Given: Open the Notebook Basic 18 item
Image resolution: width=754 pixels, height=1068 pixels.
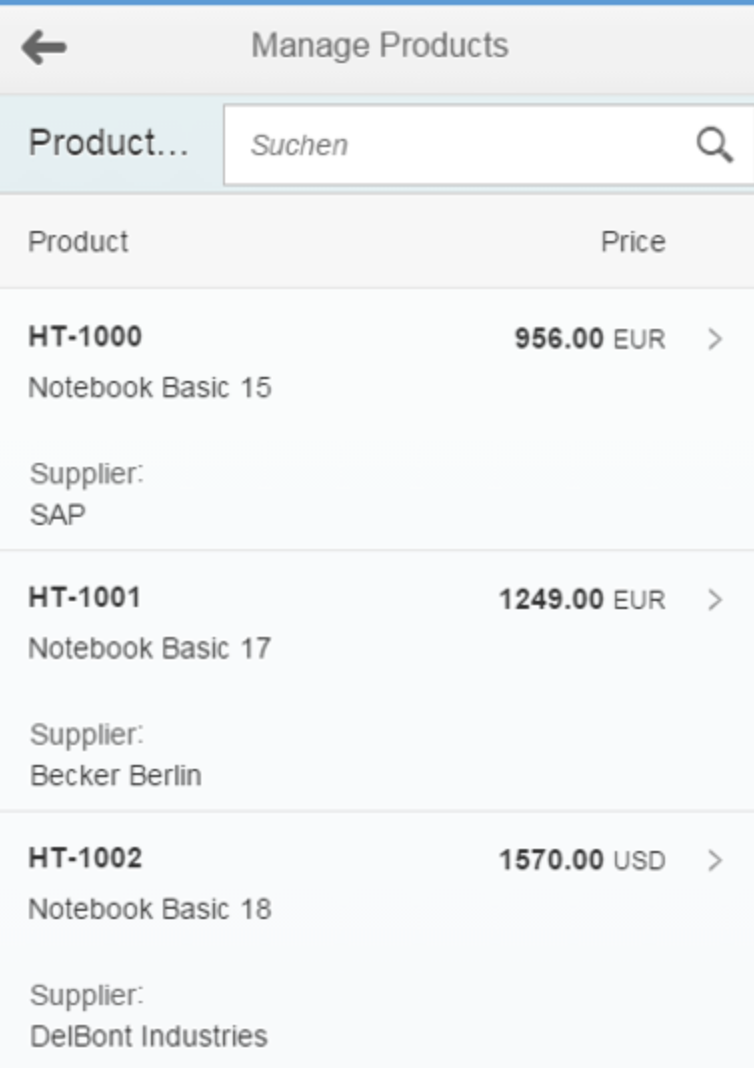Looking at the screenshot, I should point(150,909).
